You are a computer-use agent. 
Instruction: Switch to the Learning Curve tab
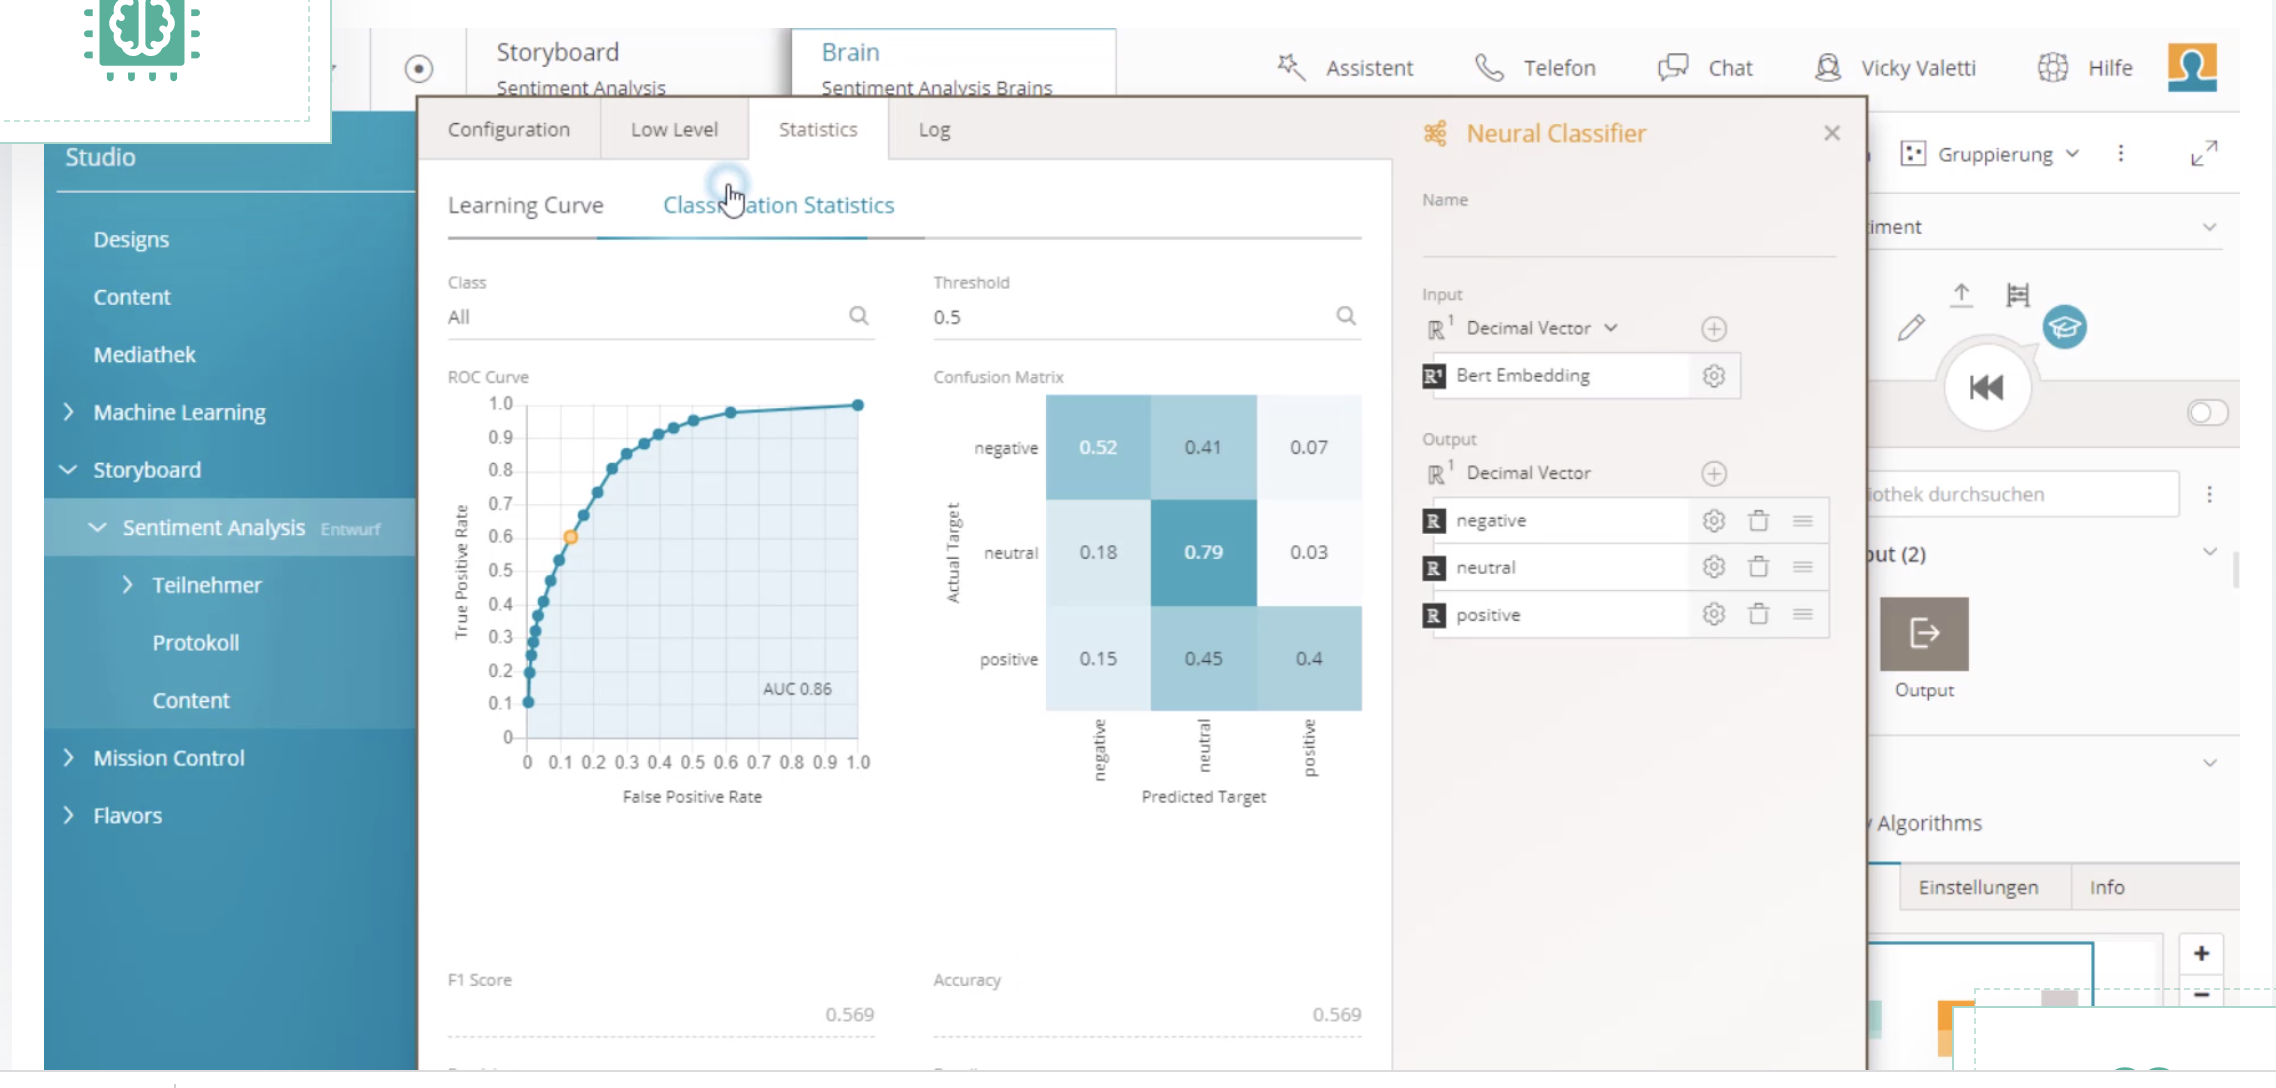click(525, 205)
